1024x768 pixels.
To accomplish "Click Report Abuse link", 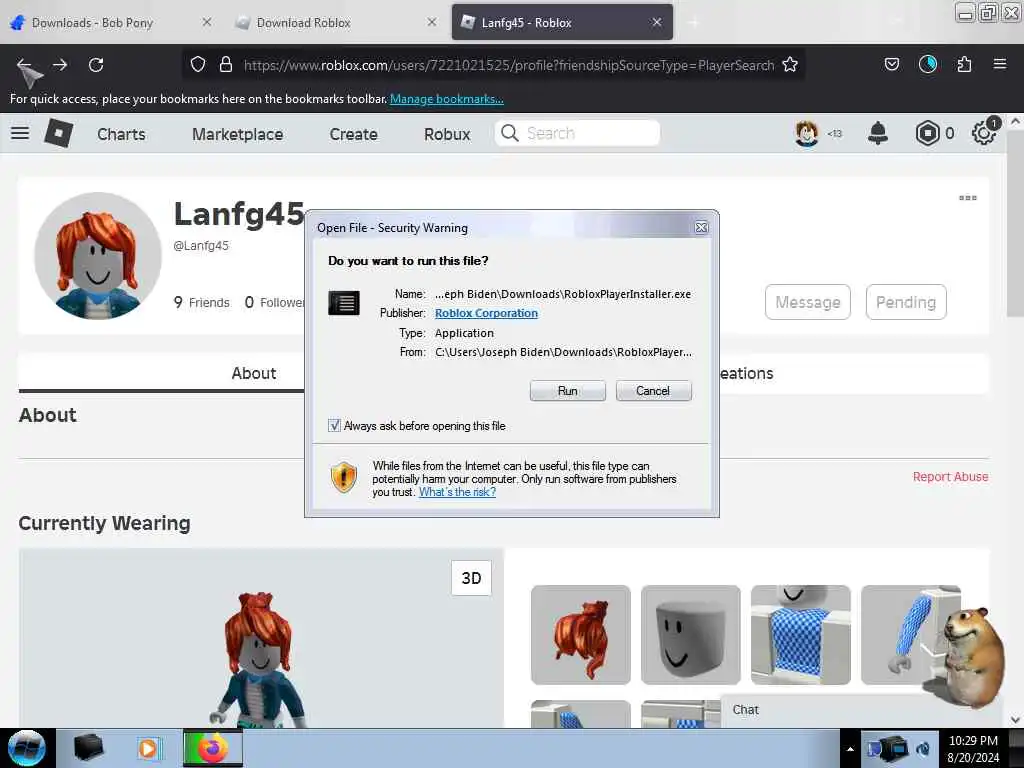I will [950, 477].
